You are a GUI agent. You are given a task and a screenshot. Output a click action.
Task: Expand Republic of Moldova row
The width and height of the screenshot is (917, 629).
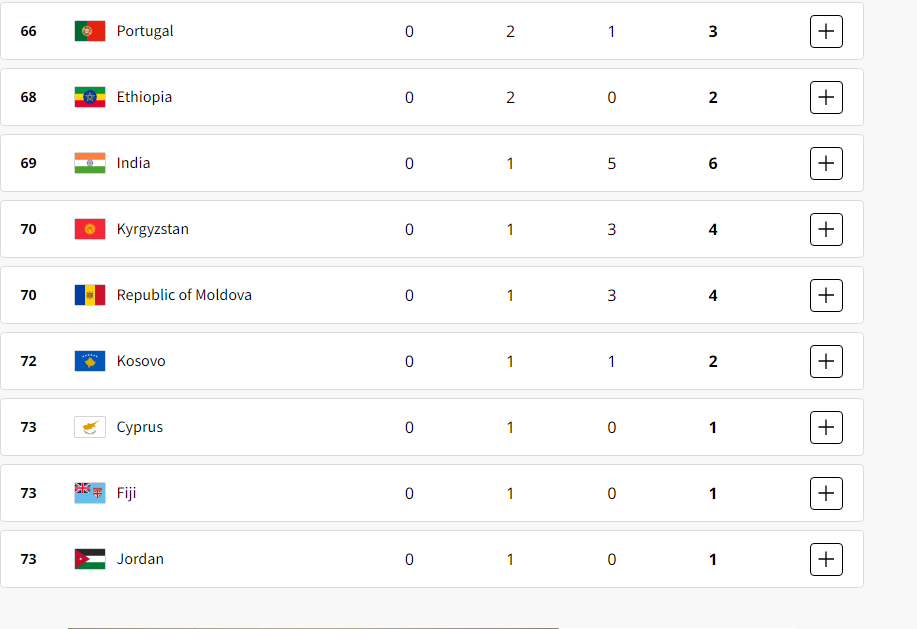pos(826,295)
